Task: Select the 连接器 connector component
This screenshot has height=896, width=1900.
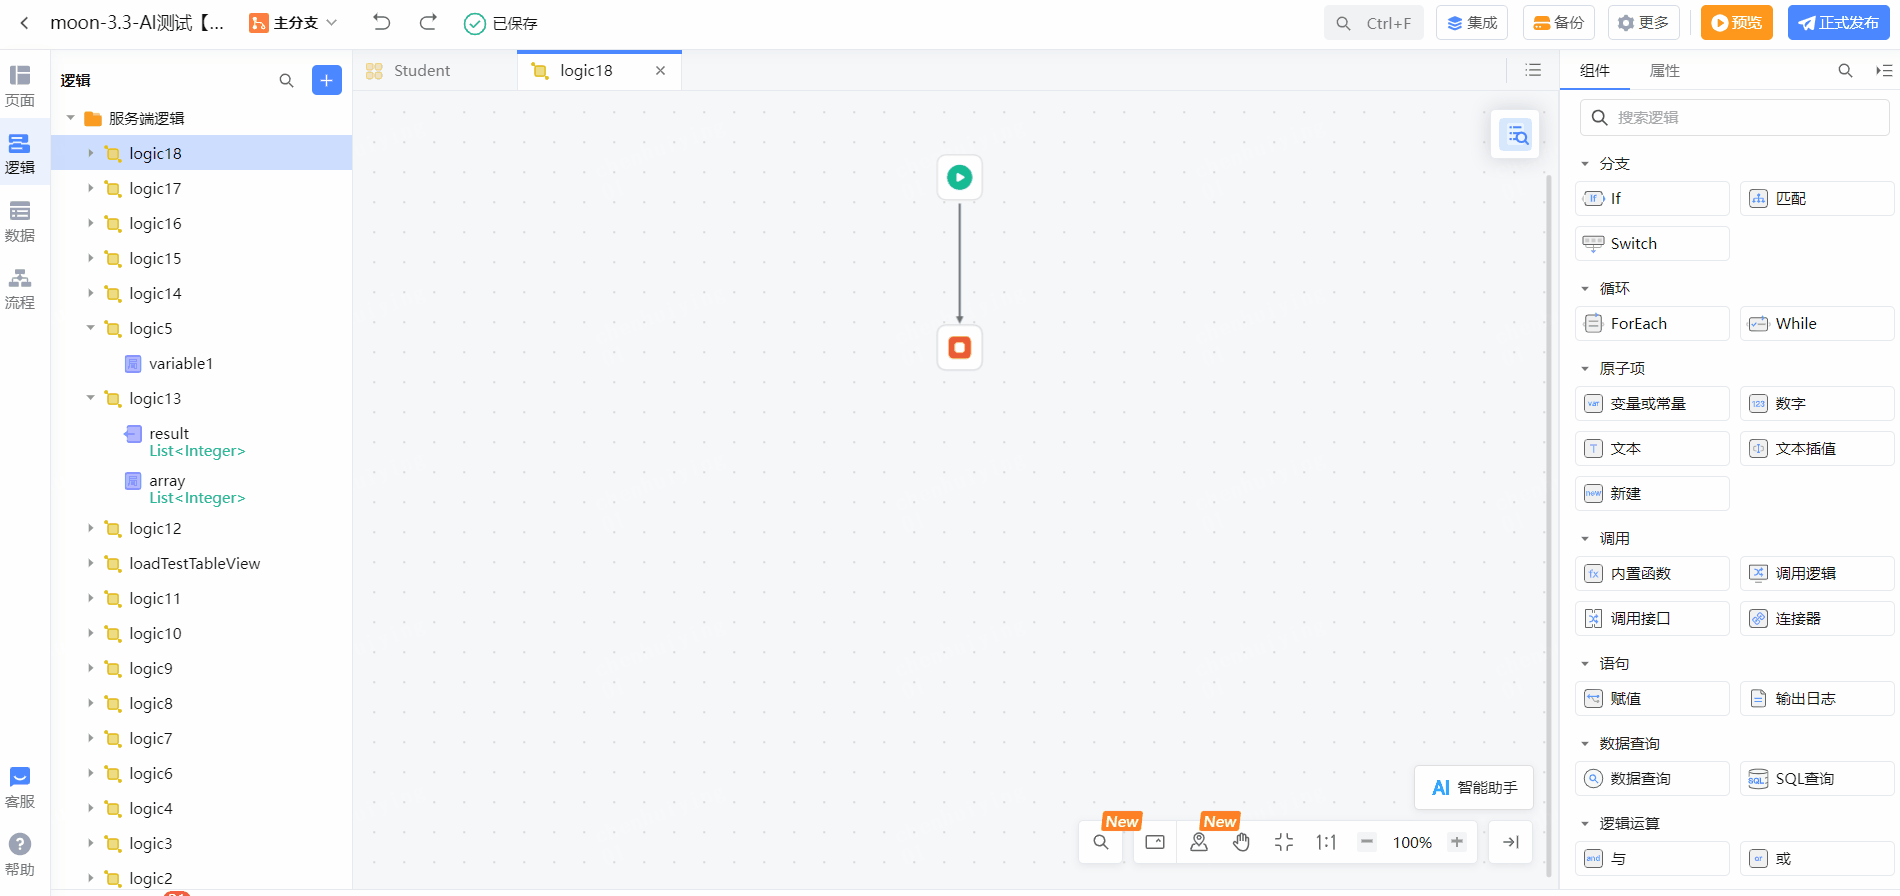Action: (x=1817, y=618)
